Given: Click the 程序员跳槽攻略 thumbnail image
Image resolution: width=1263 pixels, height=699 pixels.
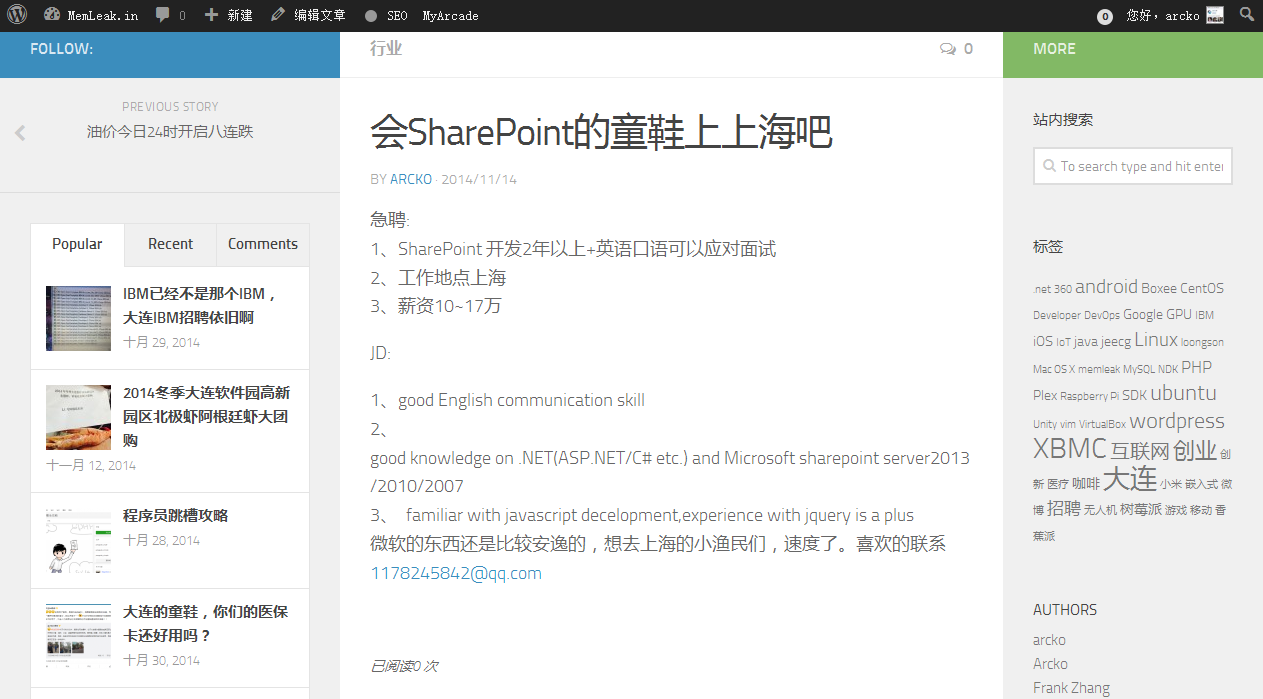Looking at the screenshot, I should coord(79,541).
